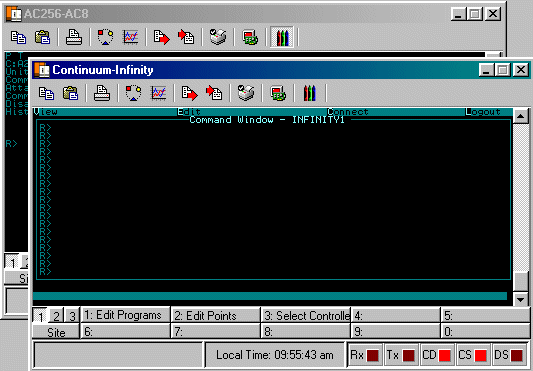Switch to function key page tab 3

[x=72, y=316]
